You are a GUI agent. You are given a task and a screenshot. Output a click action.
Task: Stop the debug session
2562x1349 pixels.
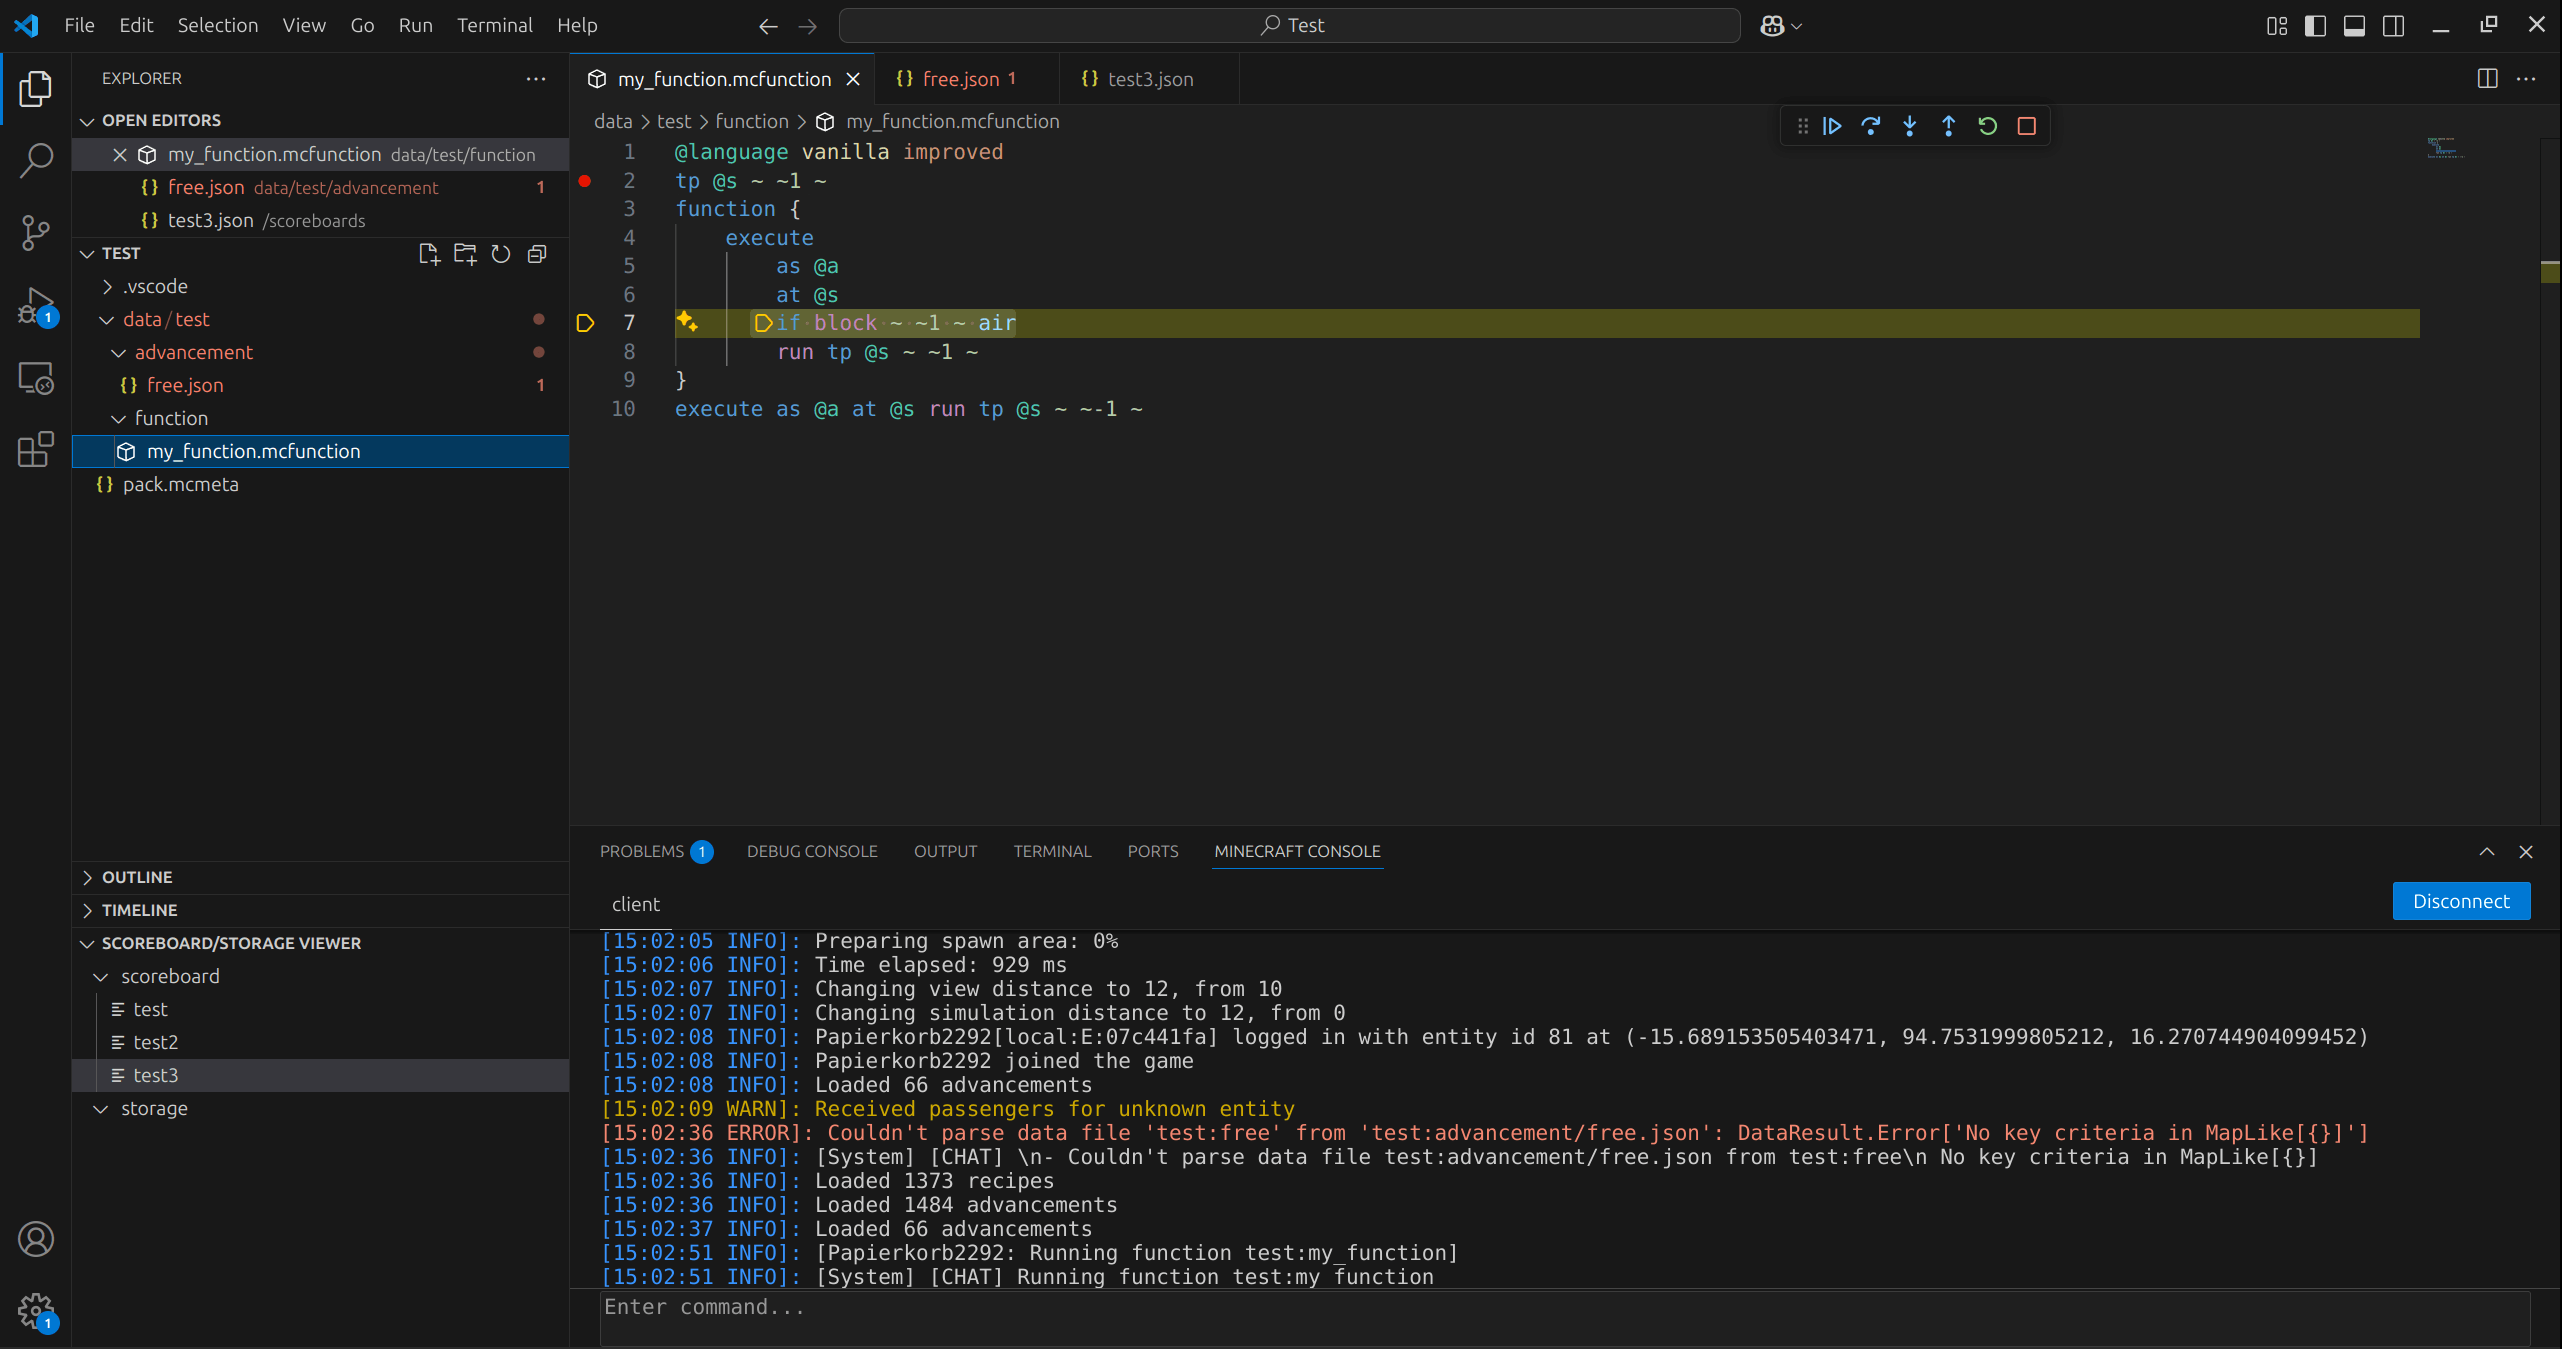[x=2027, y=126]
